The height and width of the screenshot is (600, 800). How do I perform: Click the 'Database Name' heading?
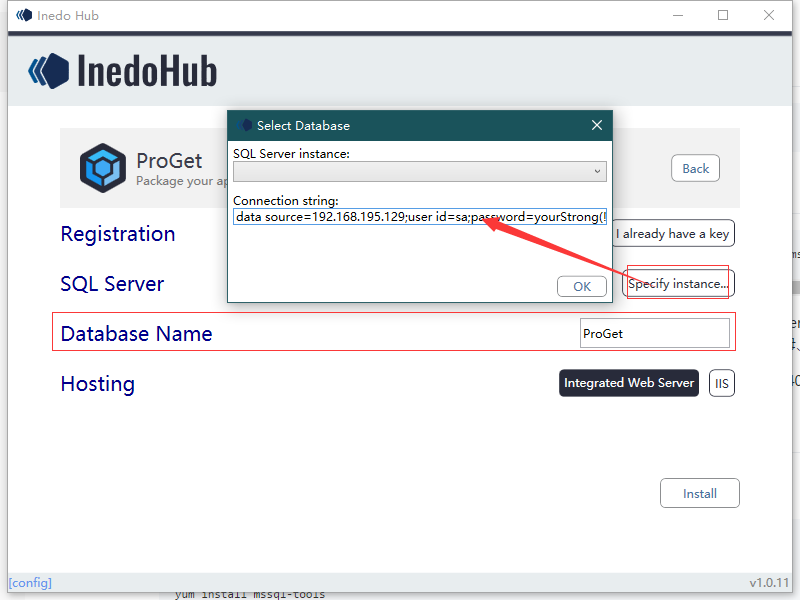point(136,334)
